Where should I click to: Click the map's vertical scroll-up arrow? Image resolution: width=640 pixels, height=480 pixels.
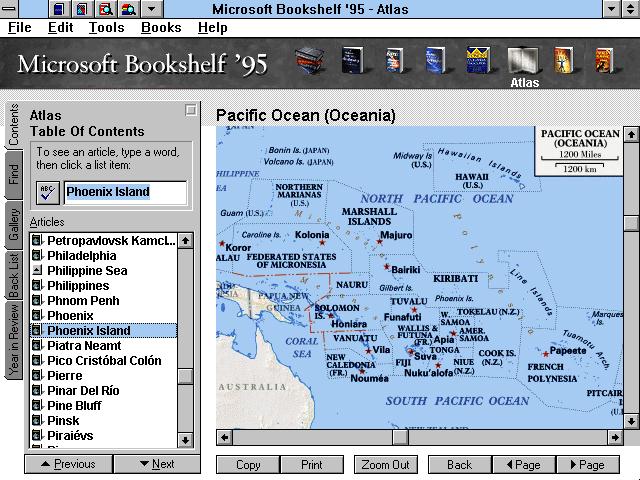point(631,134)
